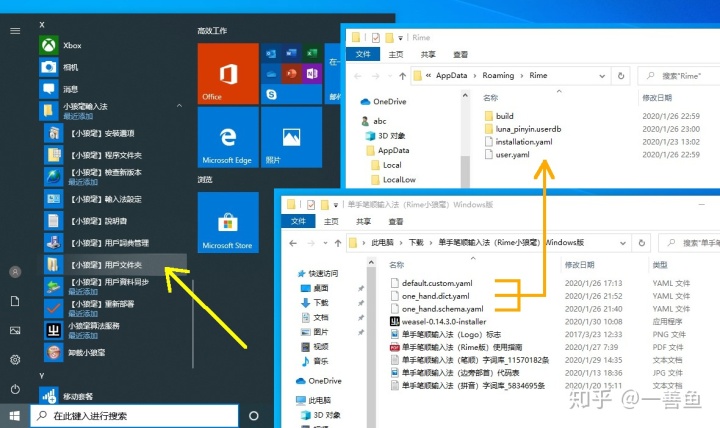
Task: Open 移动套餐 app in Start list
Action: 110,396
